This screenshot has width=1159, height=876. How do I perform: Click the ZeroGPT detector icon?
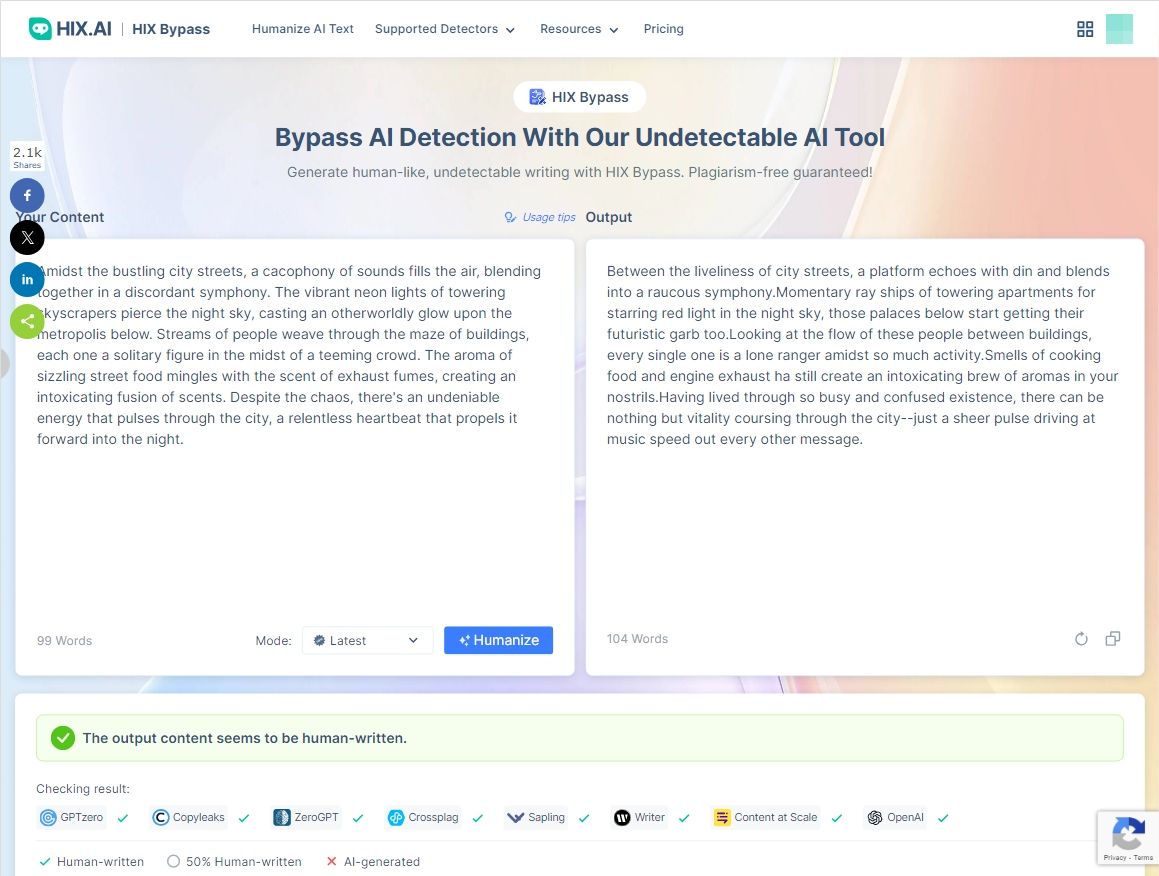point(282,818)
